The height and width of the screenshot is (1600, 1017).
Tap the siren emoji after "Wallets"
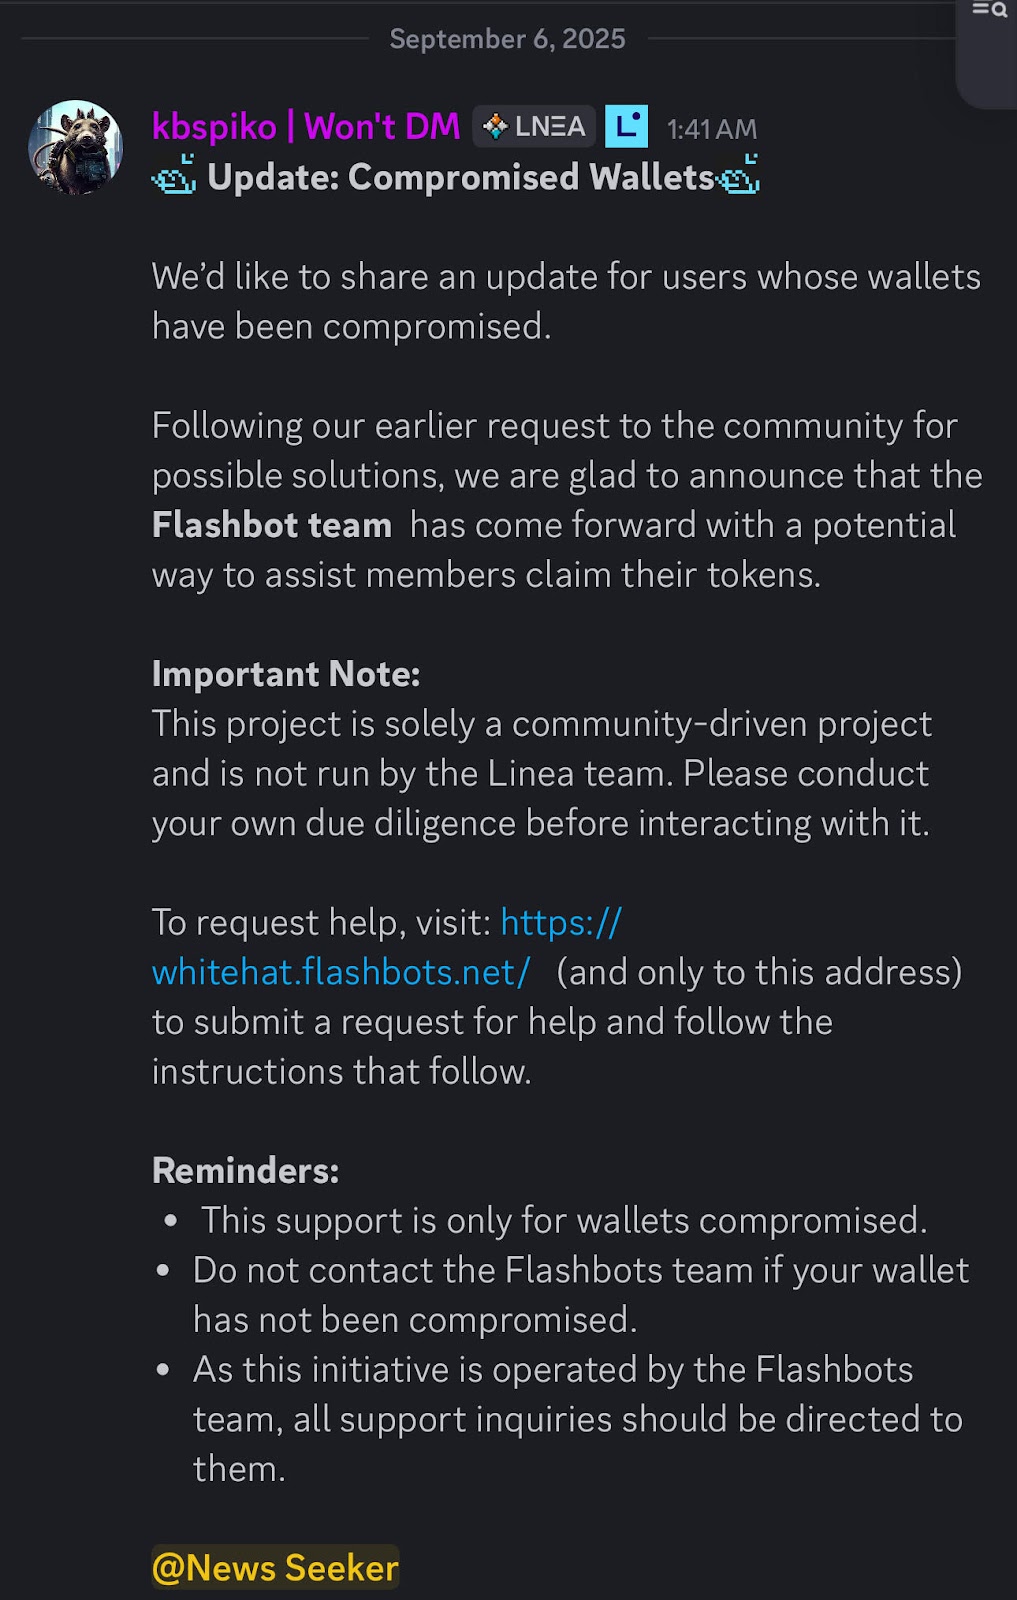click(x=739, y=177)
